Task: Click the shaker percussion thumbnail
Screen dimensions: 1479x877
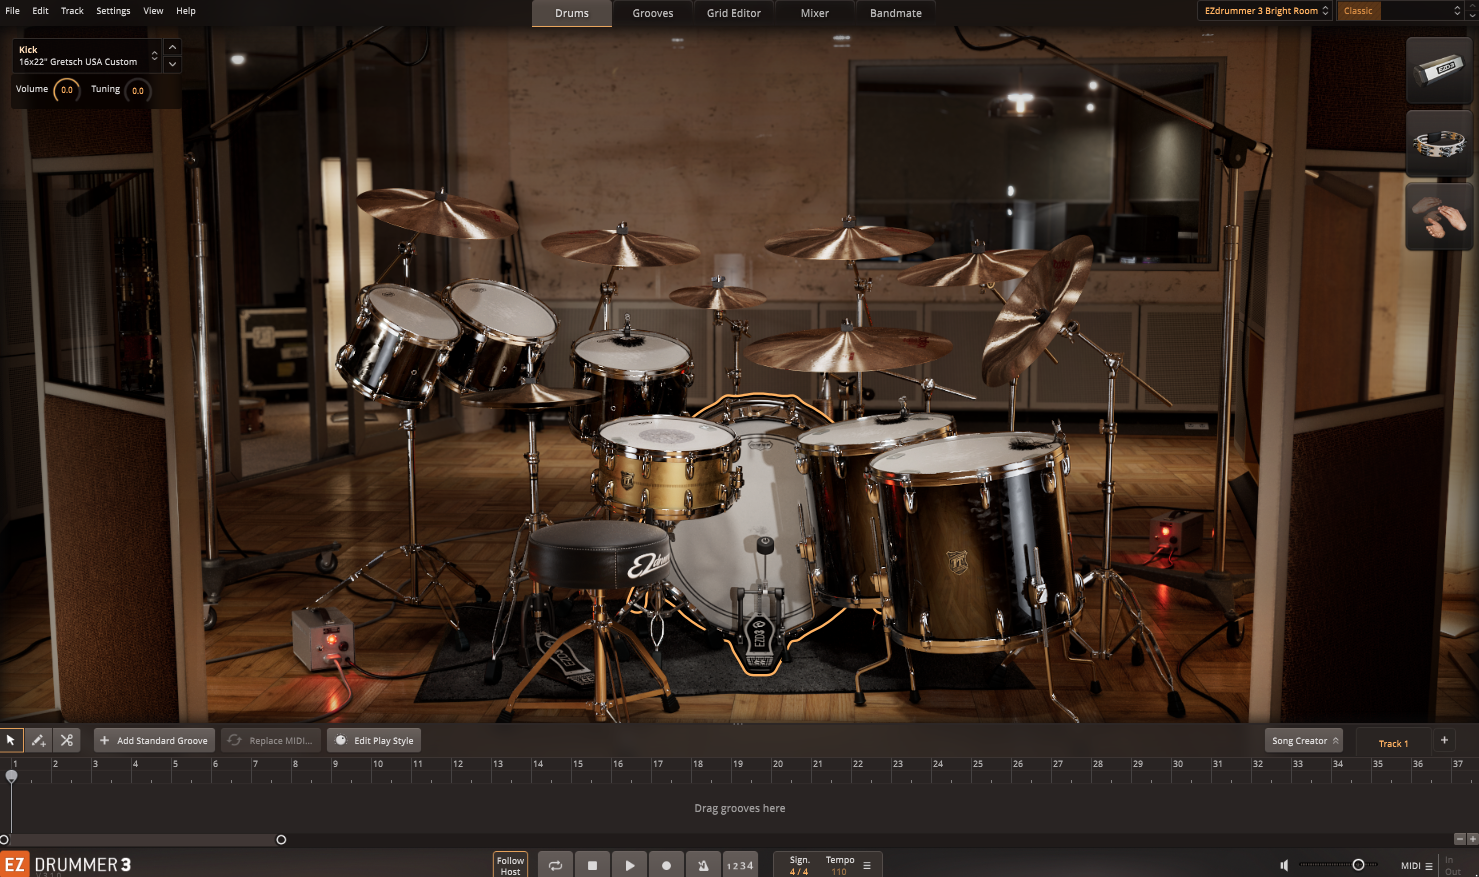Action: click(1439, 70)
